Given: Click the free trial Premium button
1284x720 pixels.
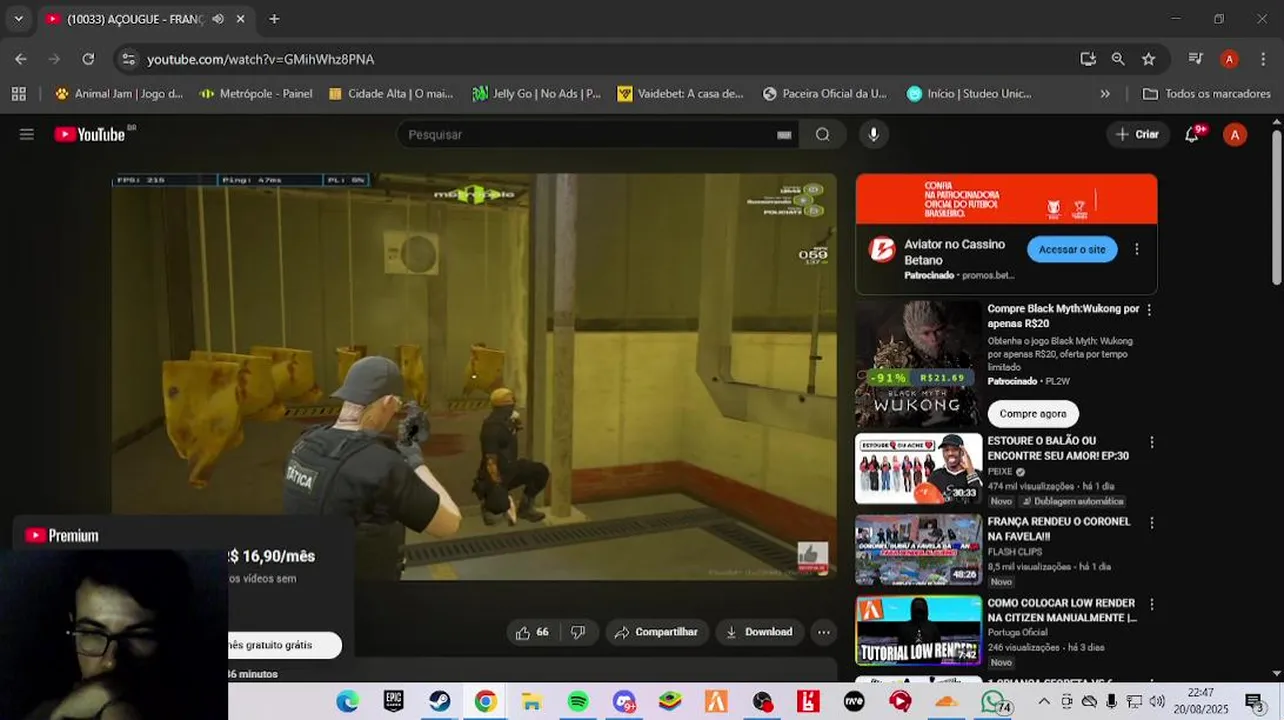Looking at the screenshot, I should click(284, 645).
